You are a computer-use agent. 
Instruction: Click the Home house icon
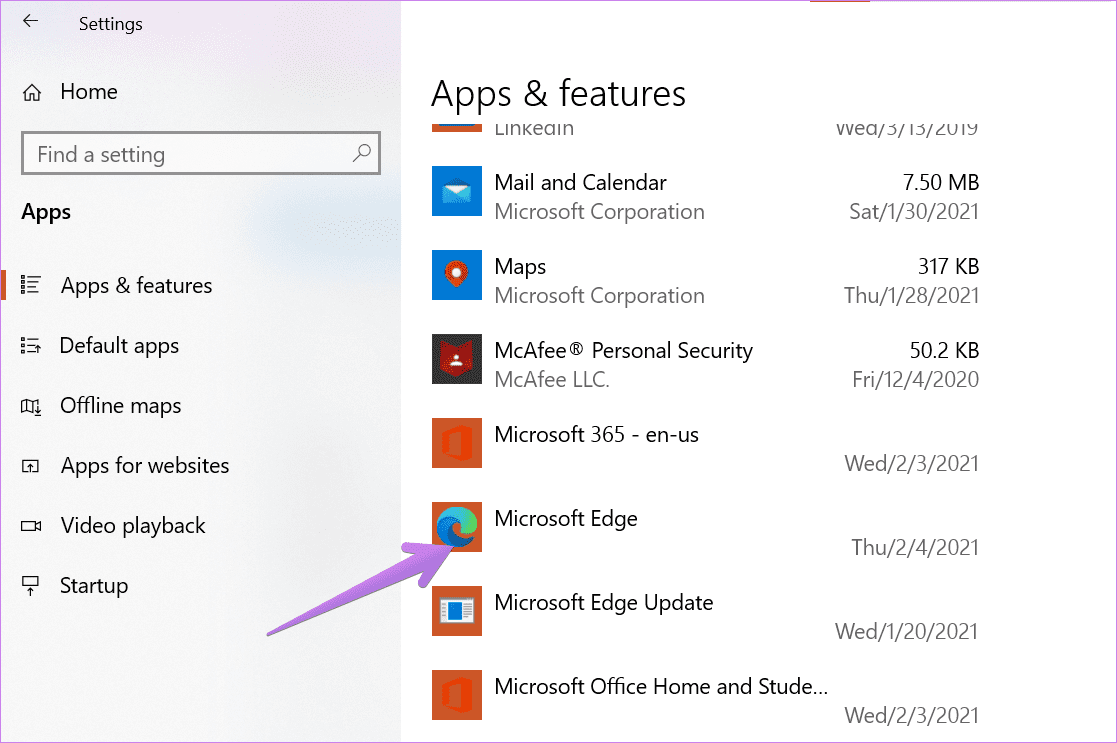tap(32, 93)
